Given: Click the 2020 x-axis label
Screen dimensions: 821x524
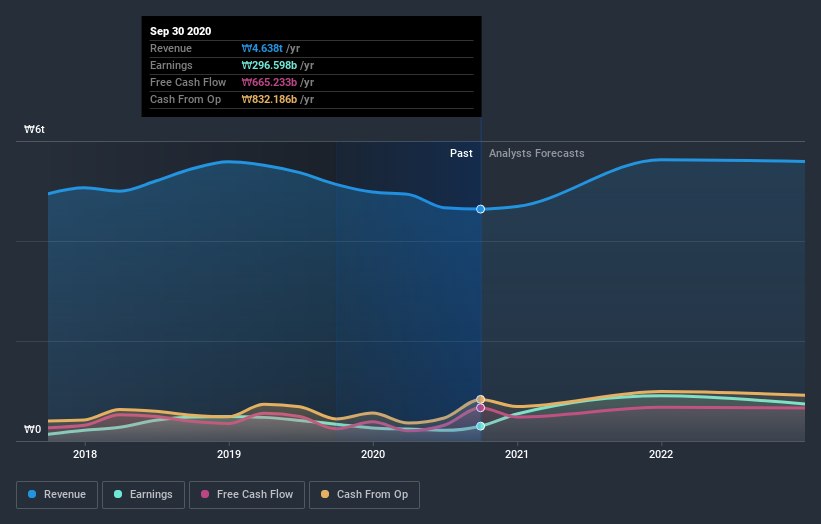Looking at the screenshot, I should pos(373,454).
